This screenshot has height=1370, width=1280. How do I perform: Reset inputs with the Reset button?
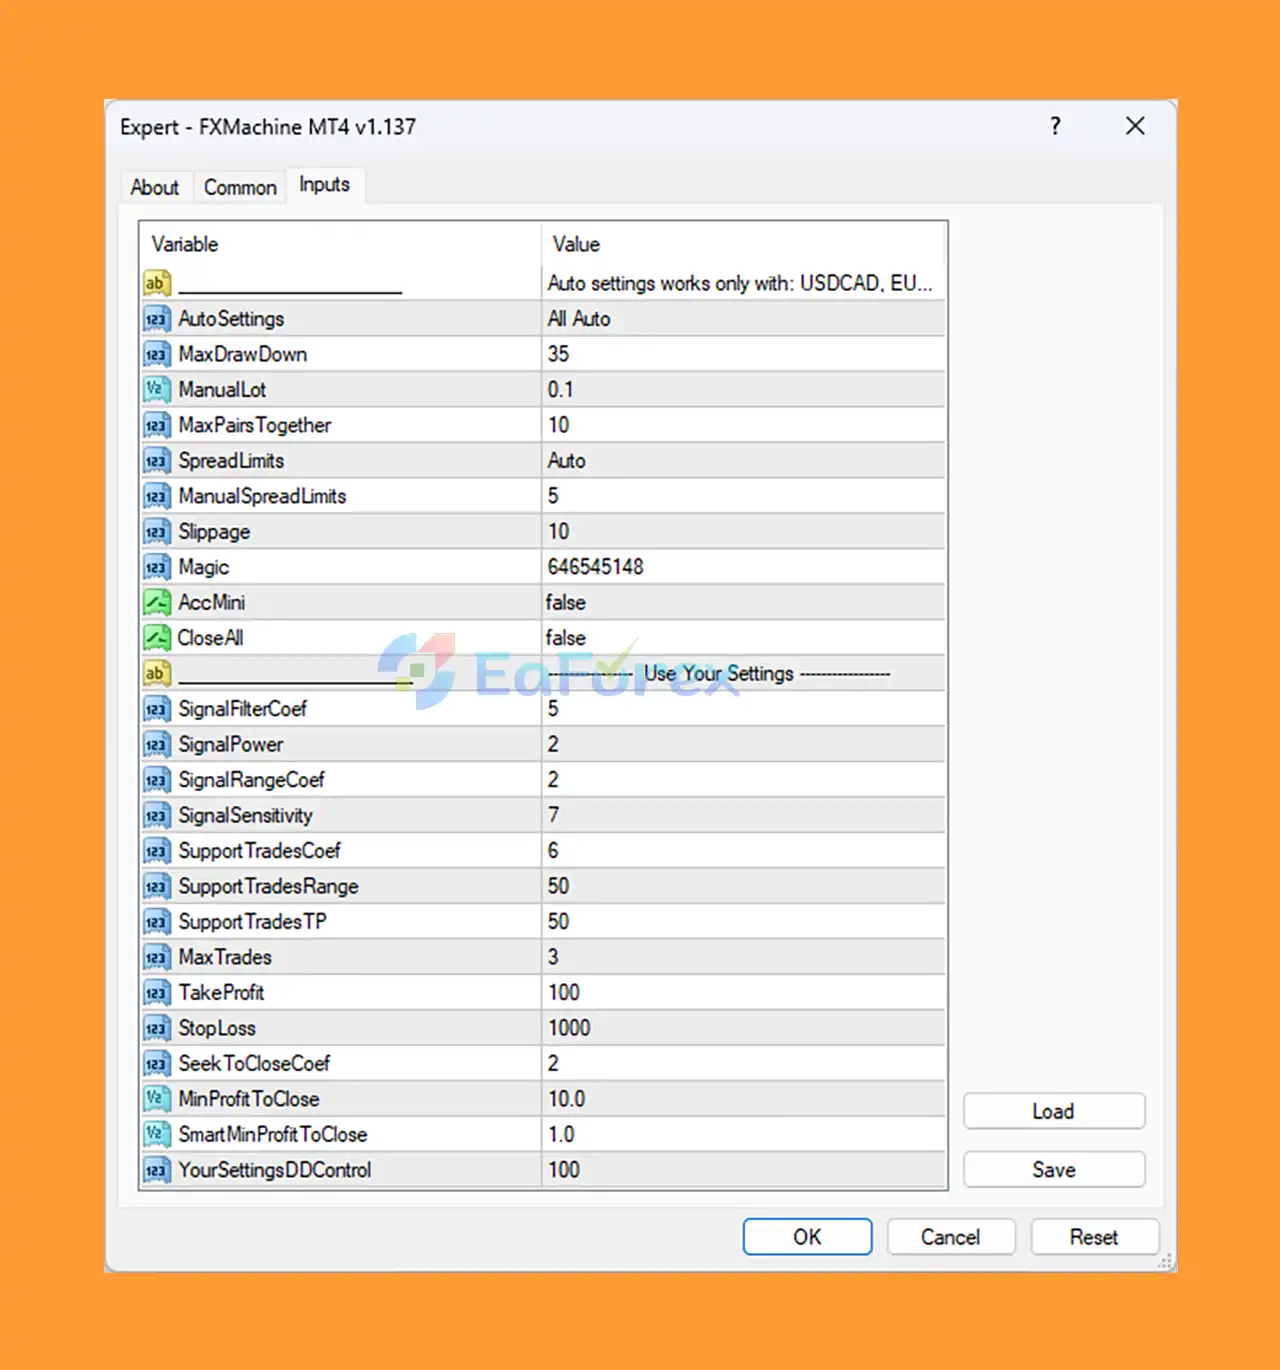(1094, 1237)
